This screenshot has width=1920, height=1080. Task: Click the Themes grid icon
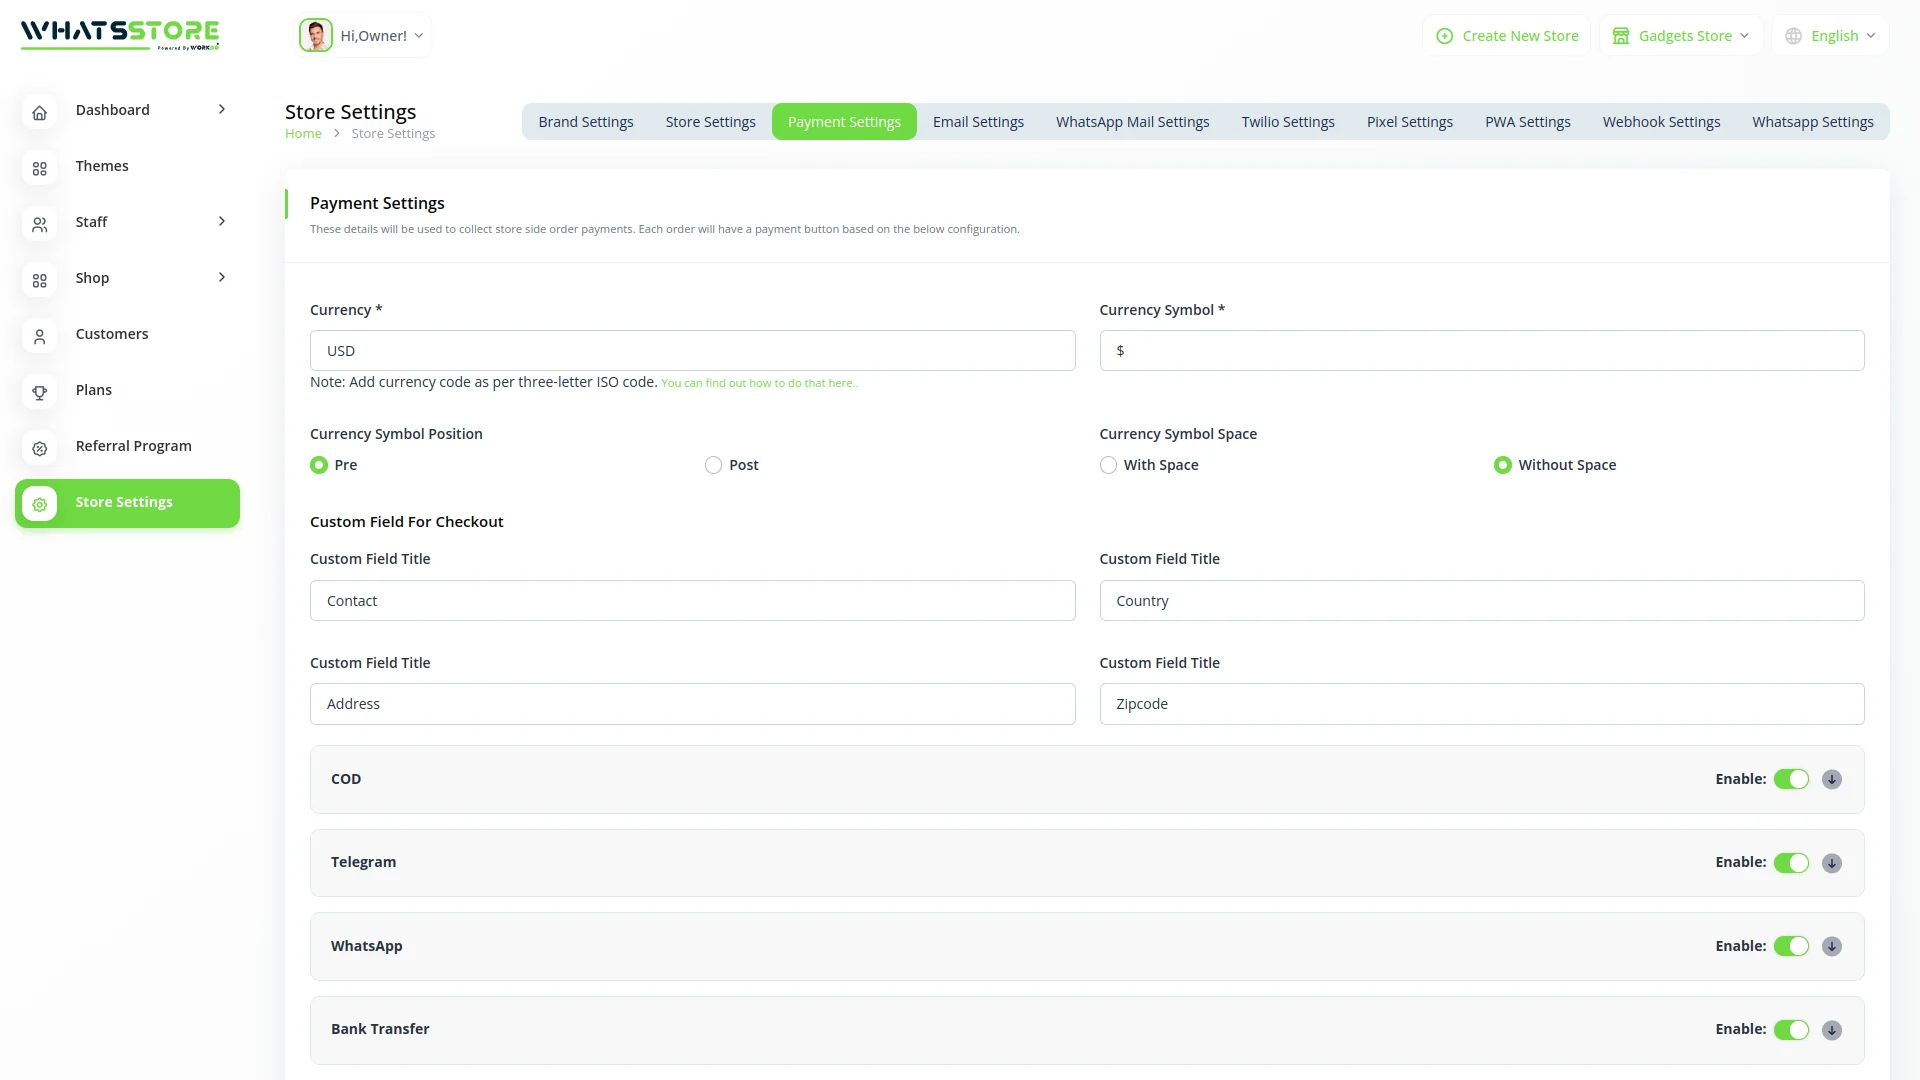click(x=39, y=168)
